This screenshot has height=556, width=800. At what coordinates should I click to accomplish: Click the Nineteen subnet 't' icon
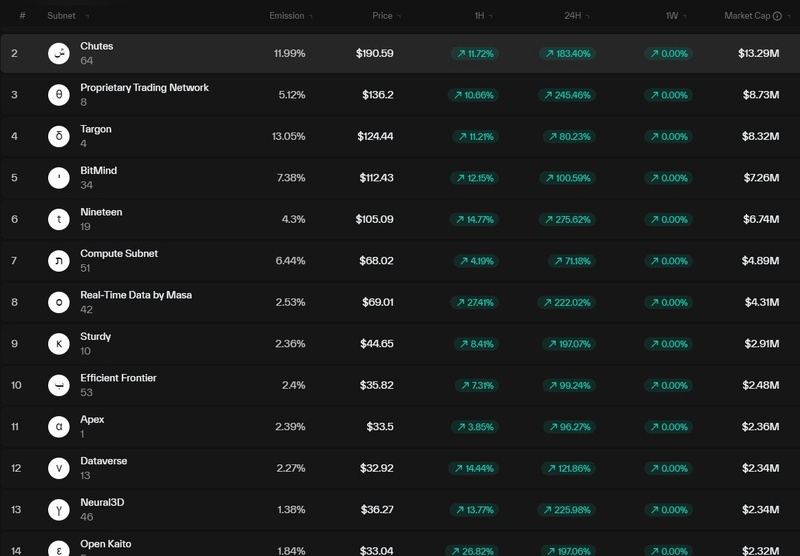(x=59, y=219)
